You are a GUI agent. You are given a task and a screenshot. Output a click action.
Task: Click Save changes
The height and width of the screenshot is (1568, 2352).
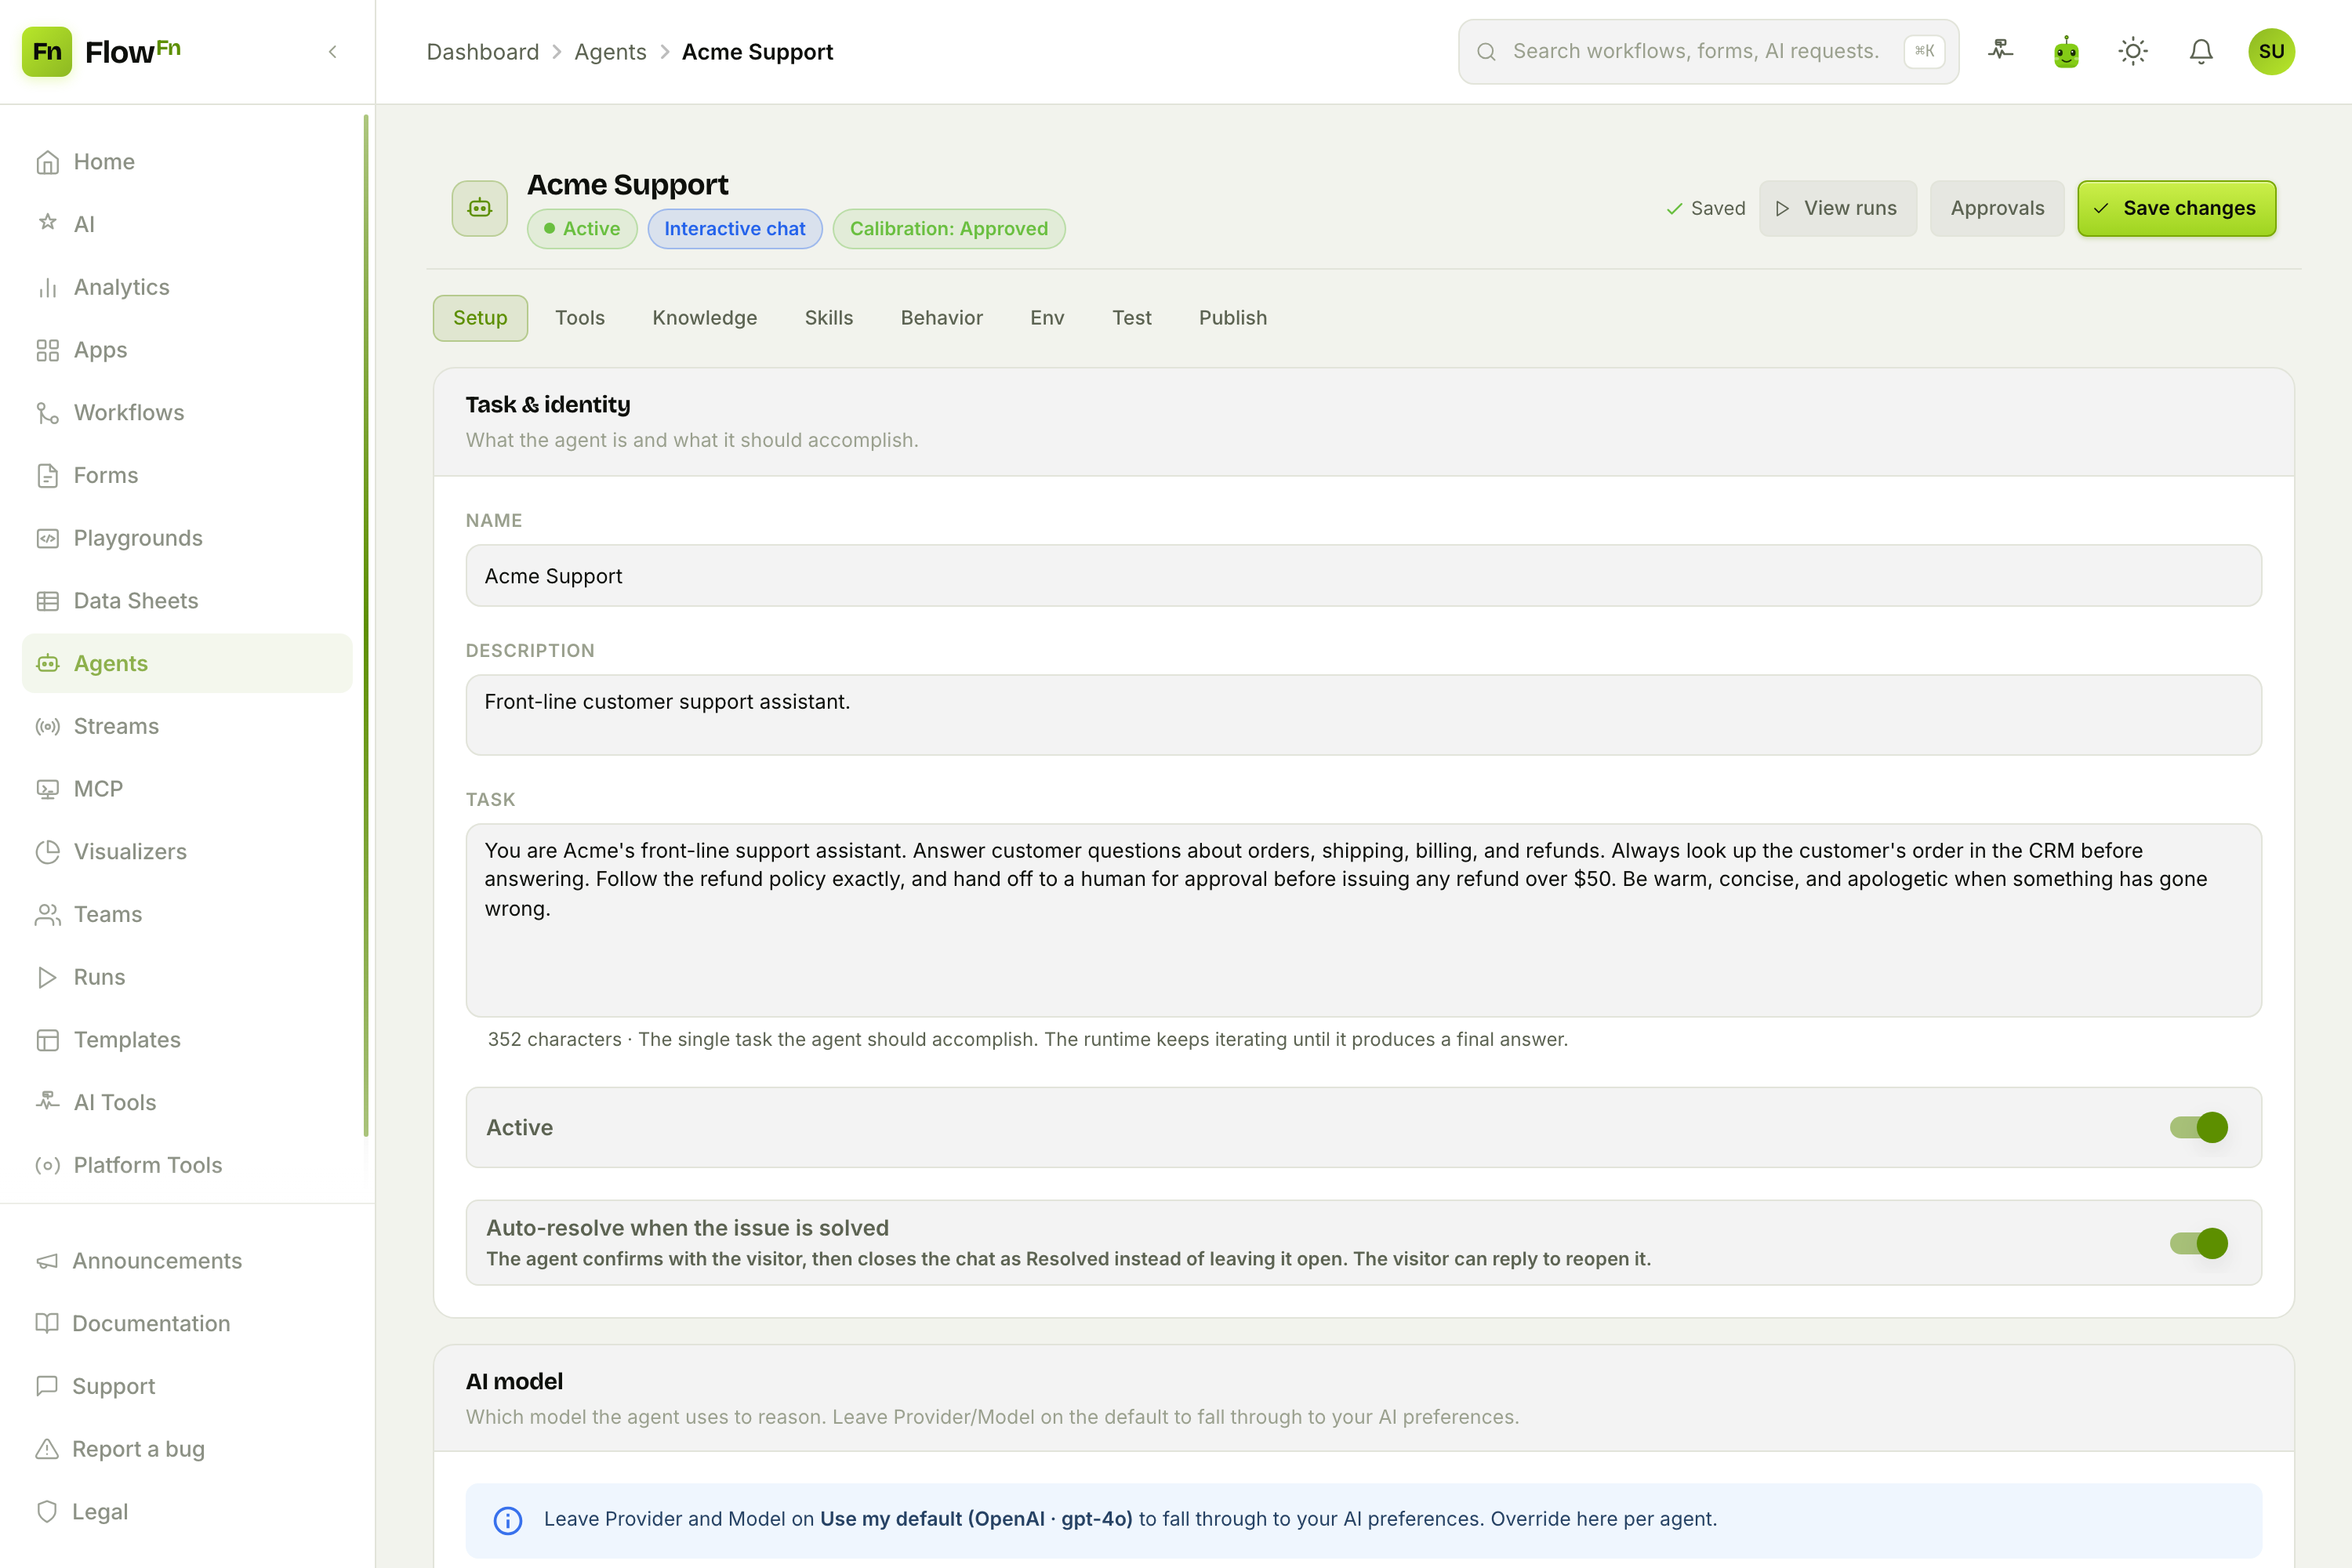click(2176, 208)
